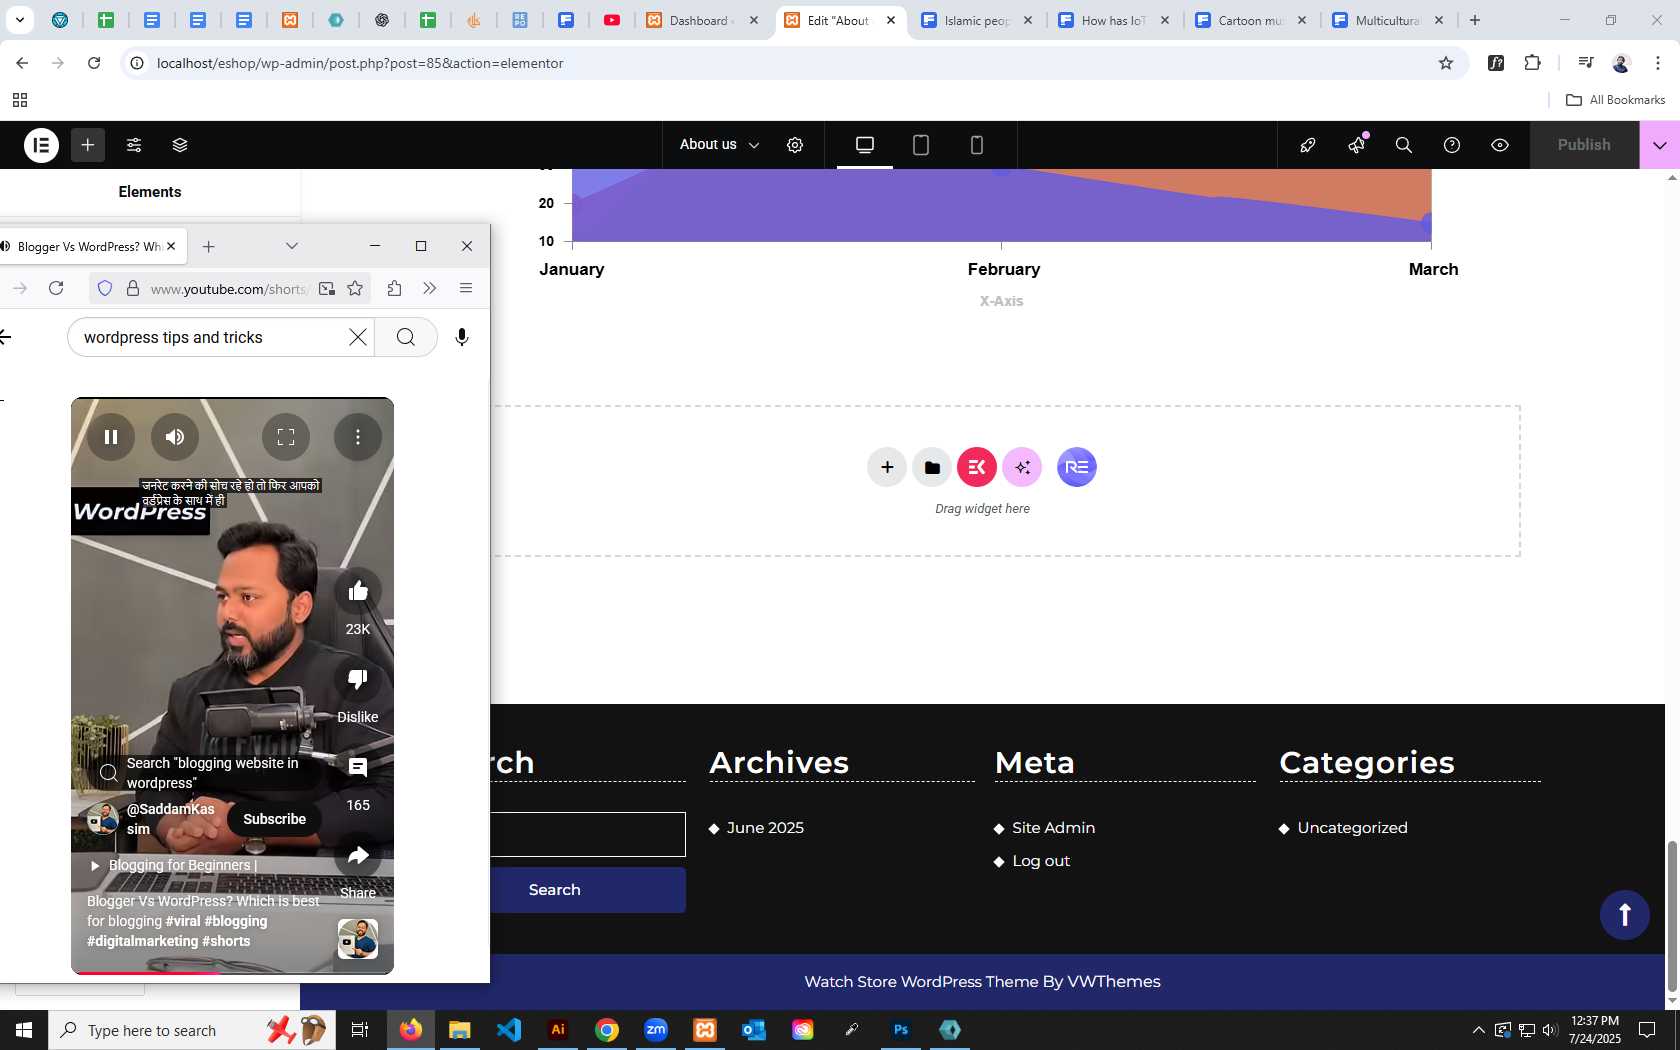
Task: Click the YouTube search input field
Action: 210,337
